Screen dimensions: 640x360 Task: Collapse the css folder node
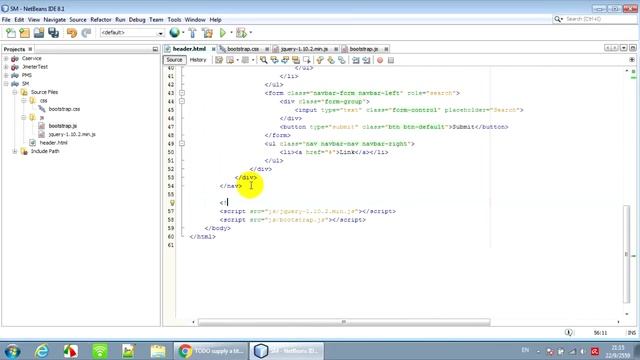[x=23, y=101]
